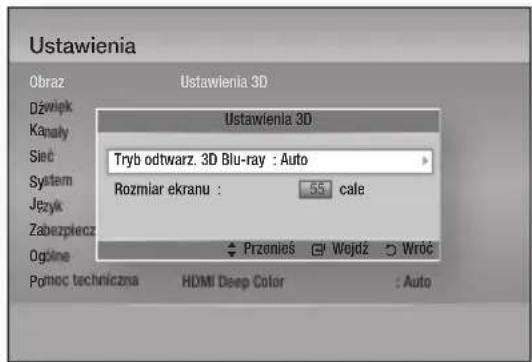Click the Ustawienia page heading
This screenshot has width=532, height=362.
tap(82, 45)
